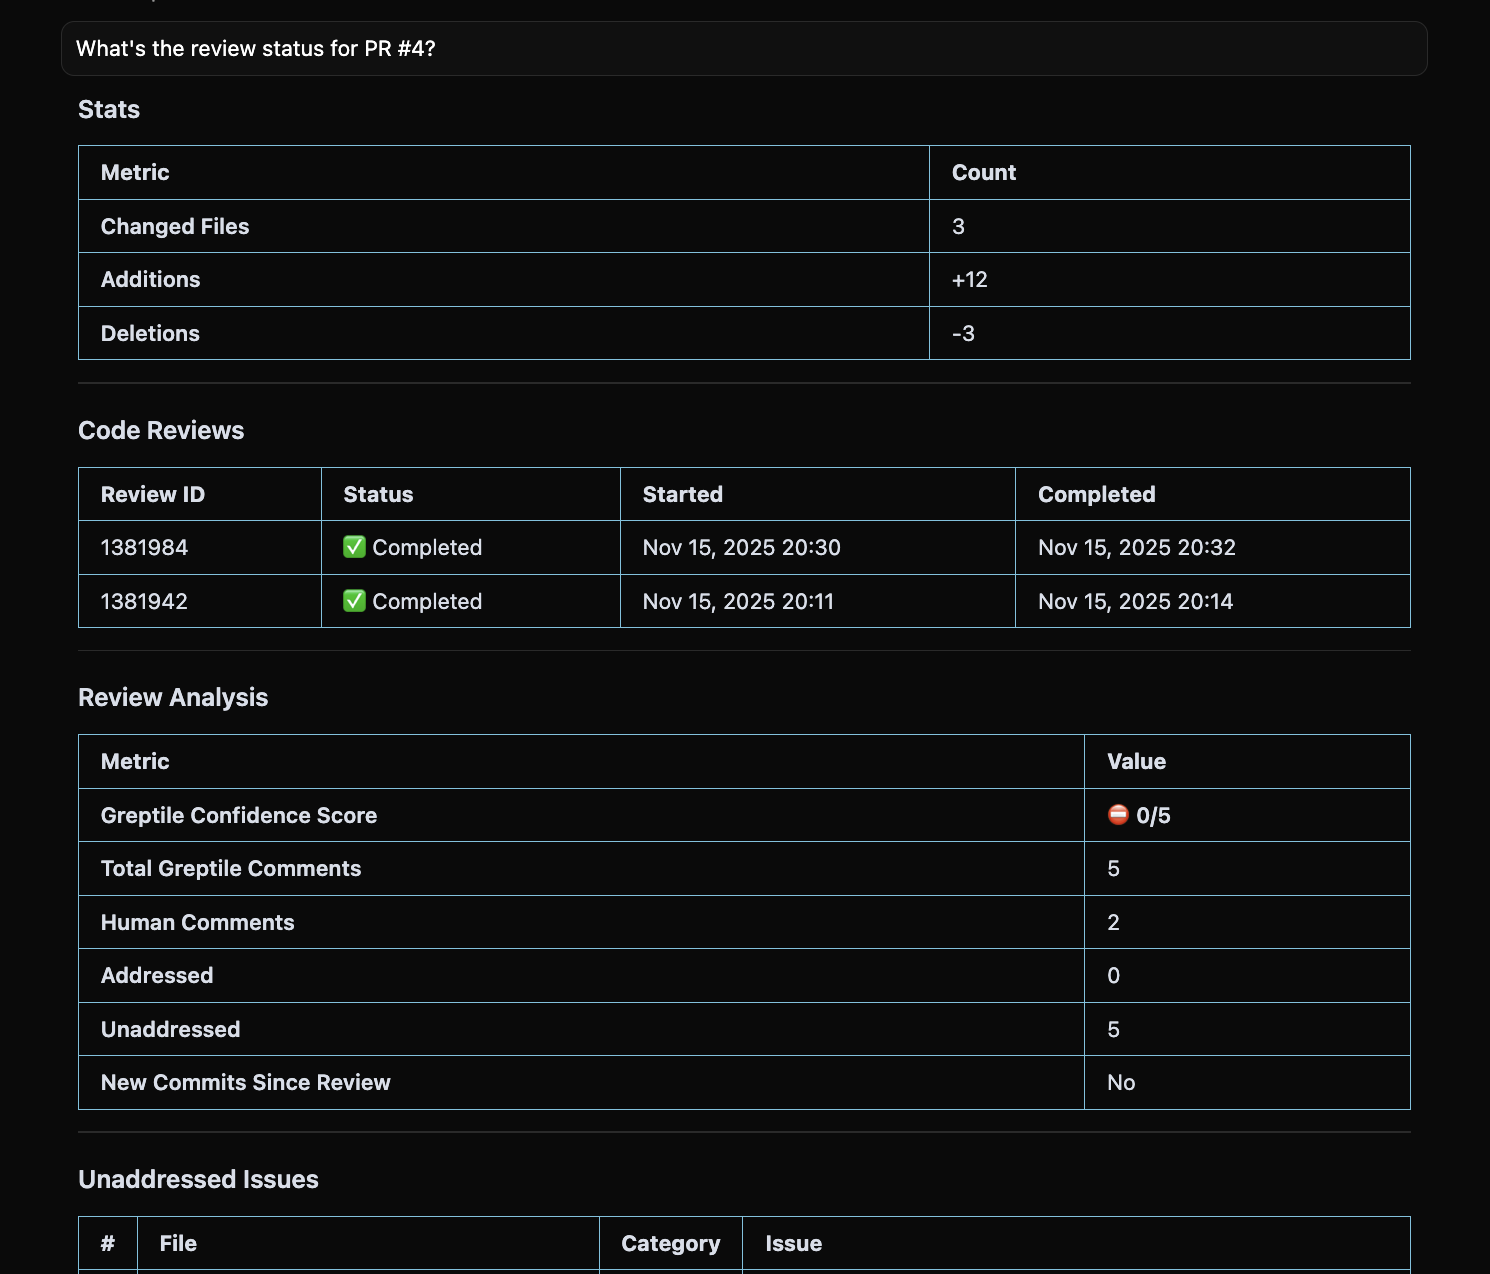Select the Unaddressed Issues heading
The height and width of the screenshot is (1274, 1490).
(x=198, y=1180)
